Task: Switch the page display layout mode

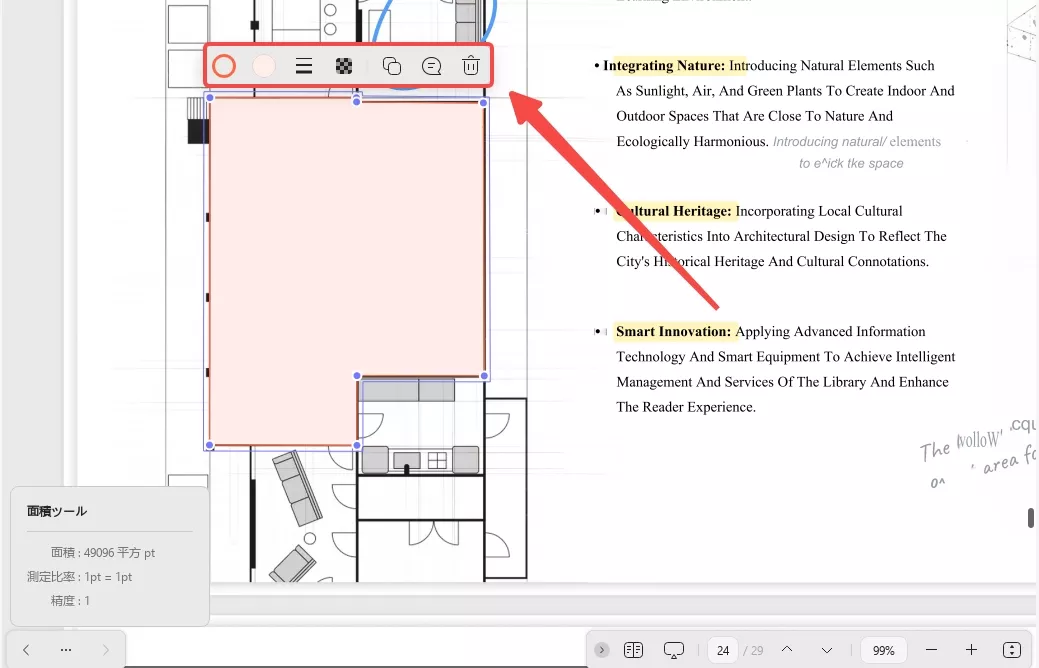Action: point(633,650)
